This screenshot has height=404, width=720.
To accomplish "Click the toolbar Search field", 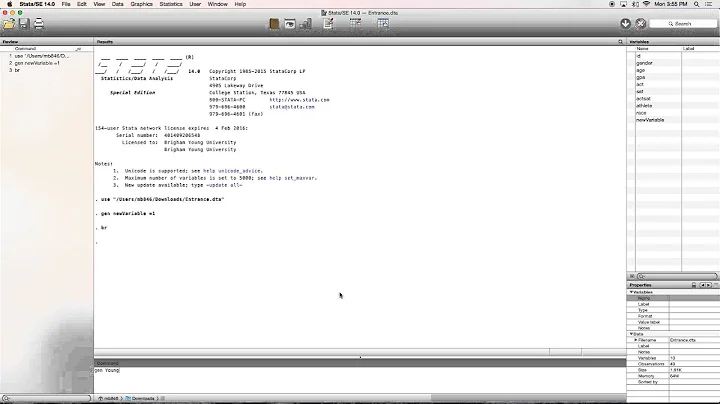I will point(683,23).
